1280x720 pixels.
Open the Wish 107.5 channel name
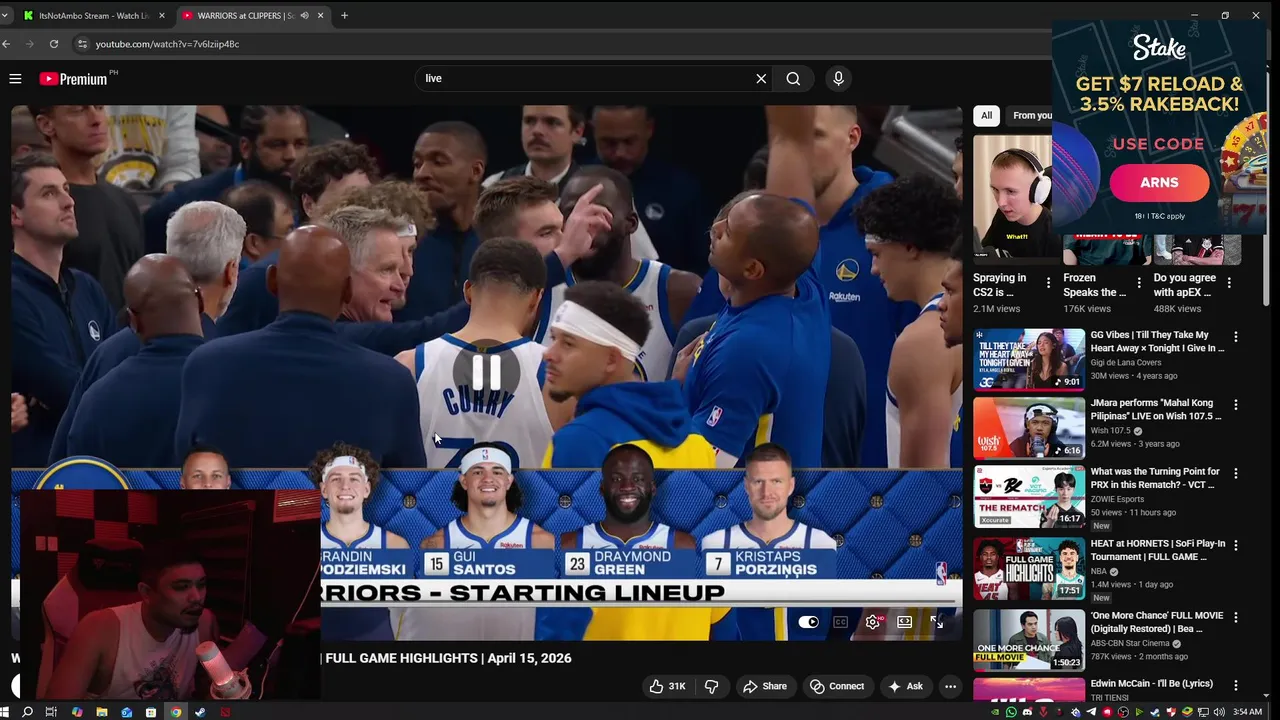[x=1110, y=431]
